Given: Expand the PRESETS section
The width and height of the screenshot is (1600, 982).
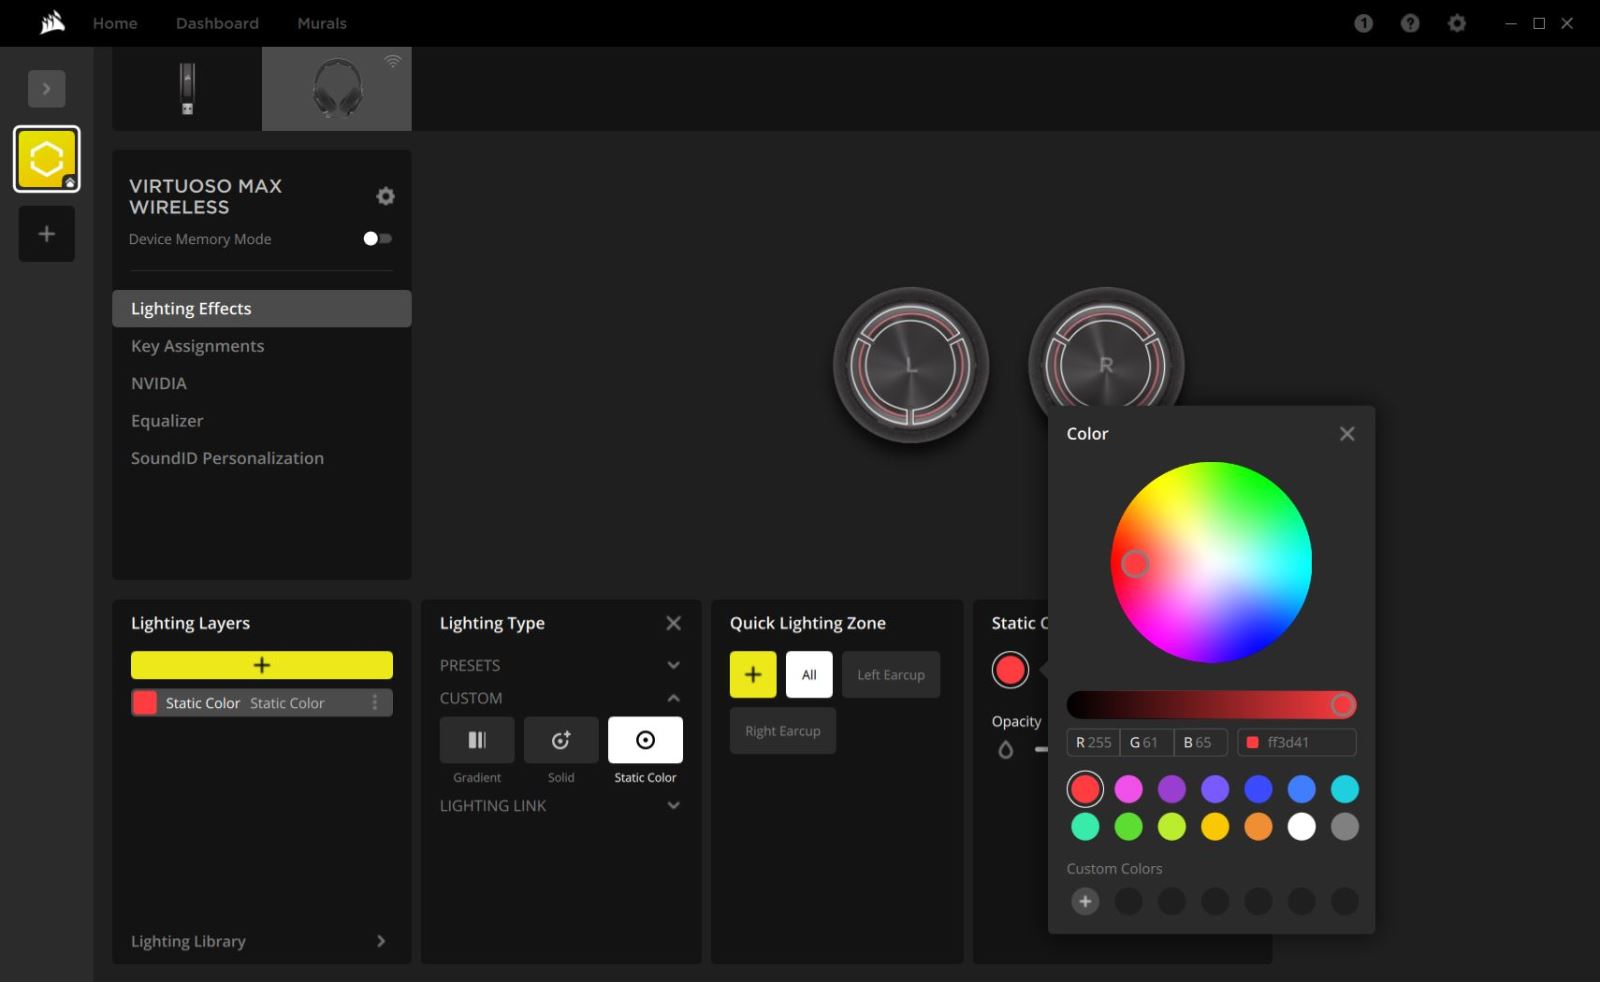Looking at the screenshot, I should pyautogui.click(x=560, y=665).
